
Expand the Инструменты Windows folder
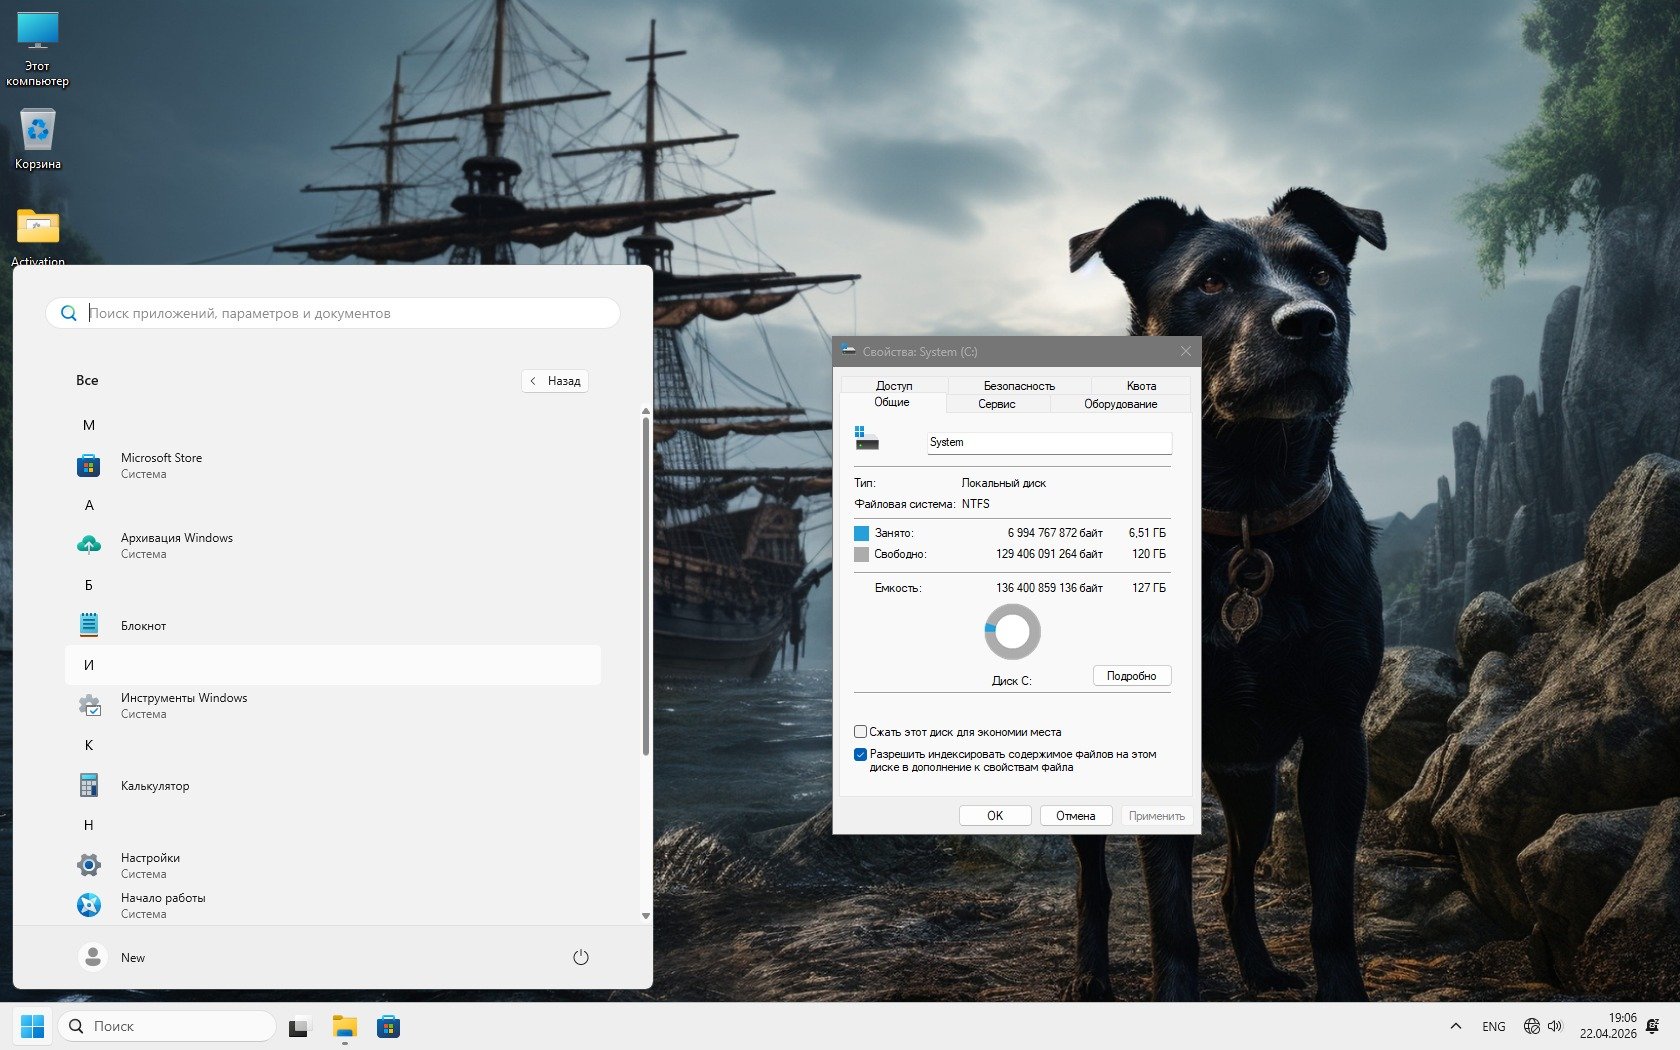[183, 705]
